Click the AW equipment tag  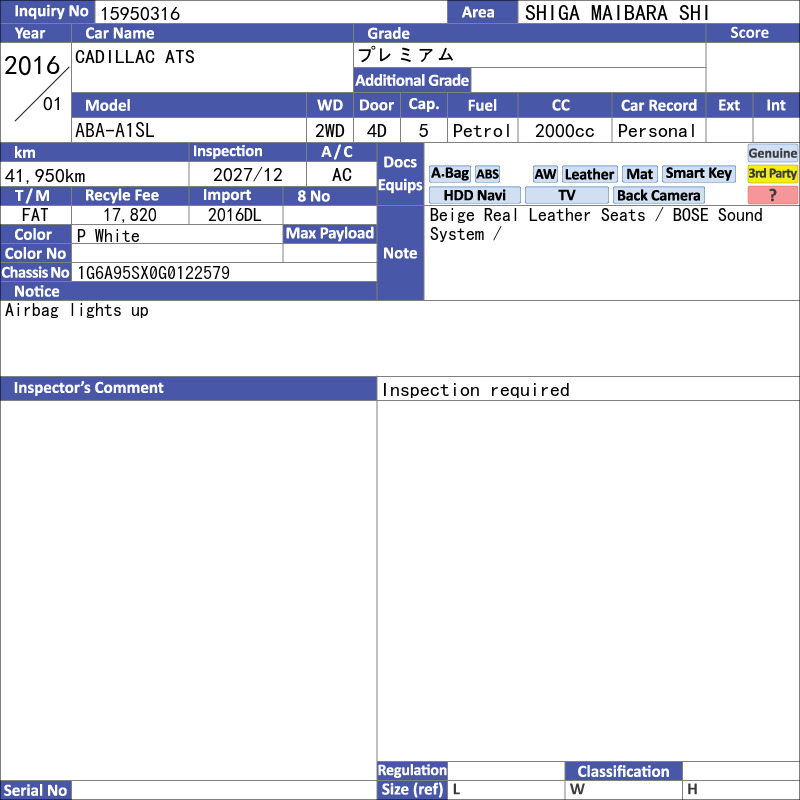(545, 174)
